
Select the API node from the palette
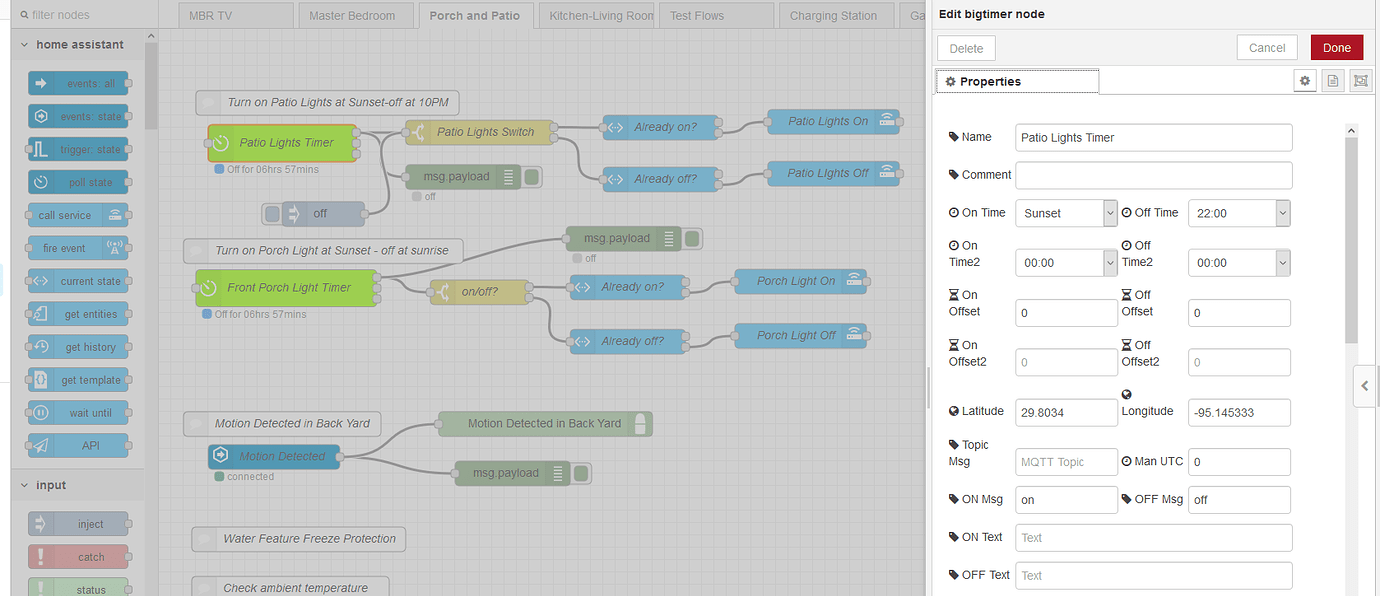(x=79, y=445)
